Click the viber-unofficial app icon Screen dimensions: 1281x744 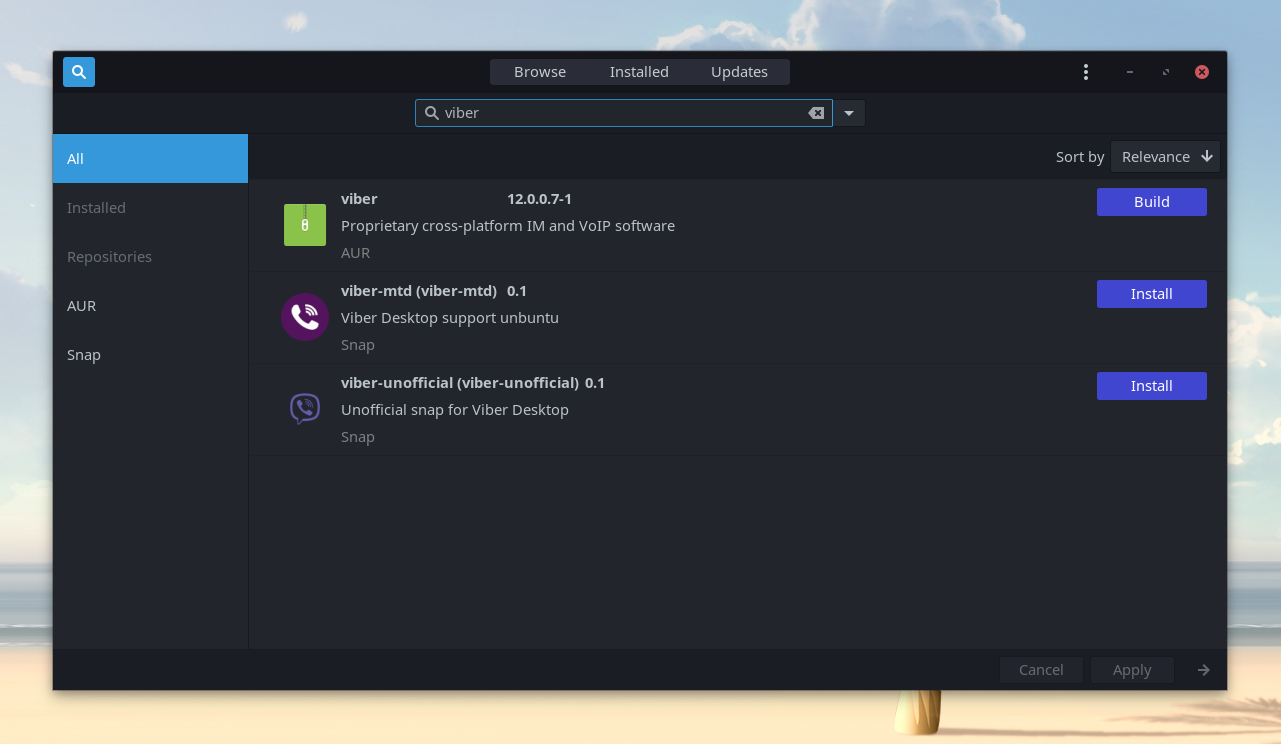[305, 409]
